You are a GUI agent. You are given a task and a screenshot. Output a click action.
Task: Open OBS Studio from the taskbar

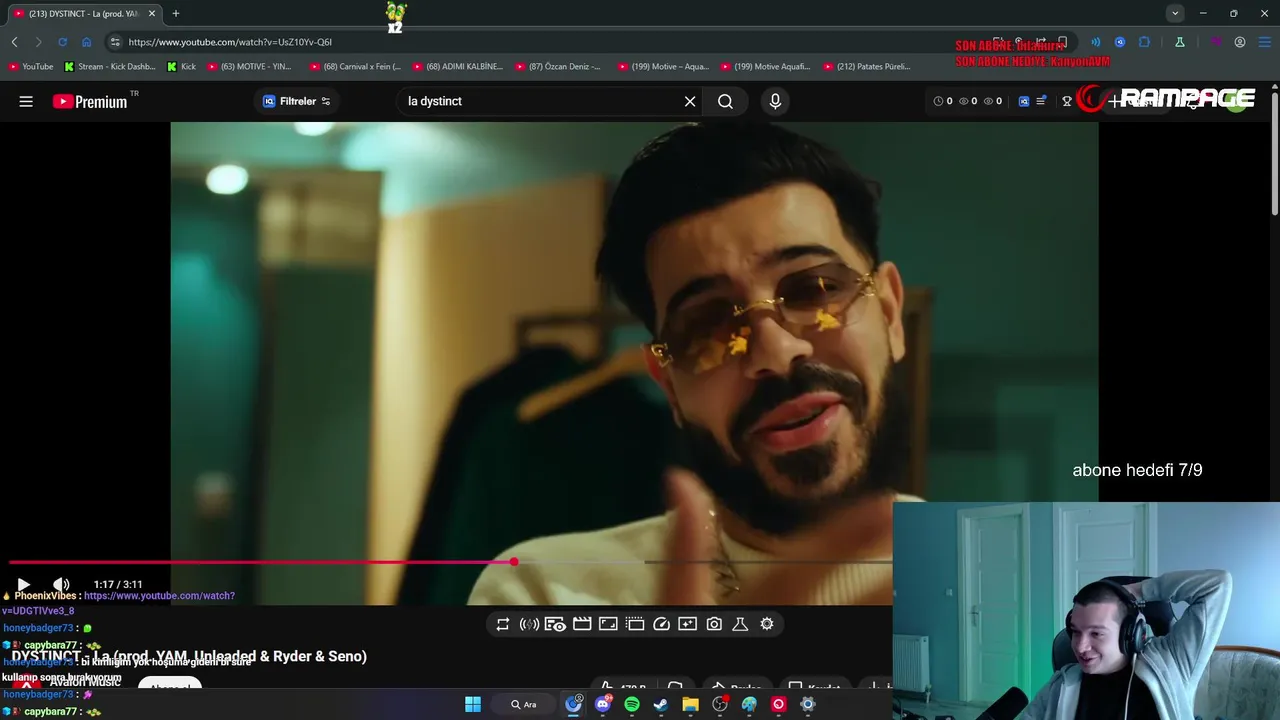tap(720, 704)
